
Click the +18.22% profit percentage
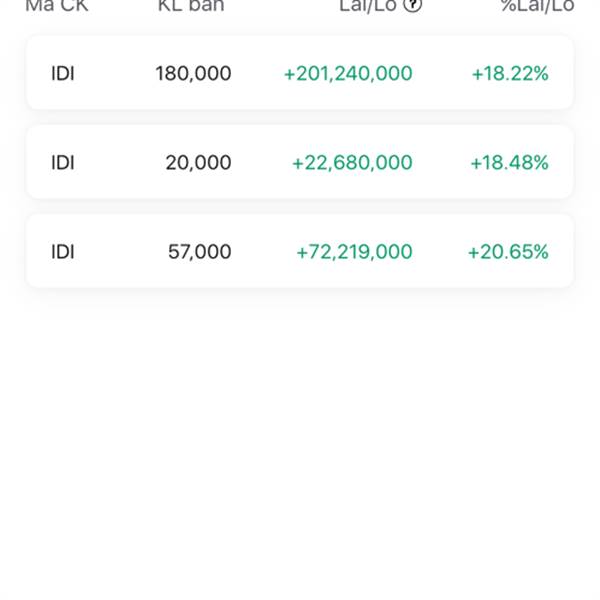(510, 73)
